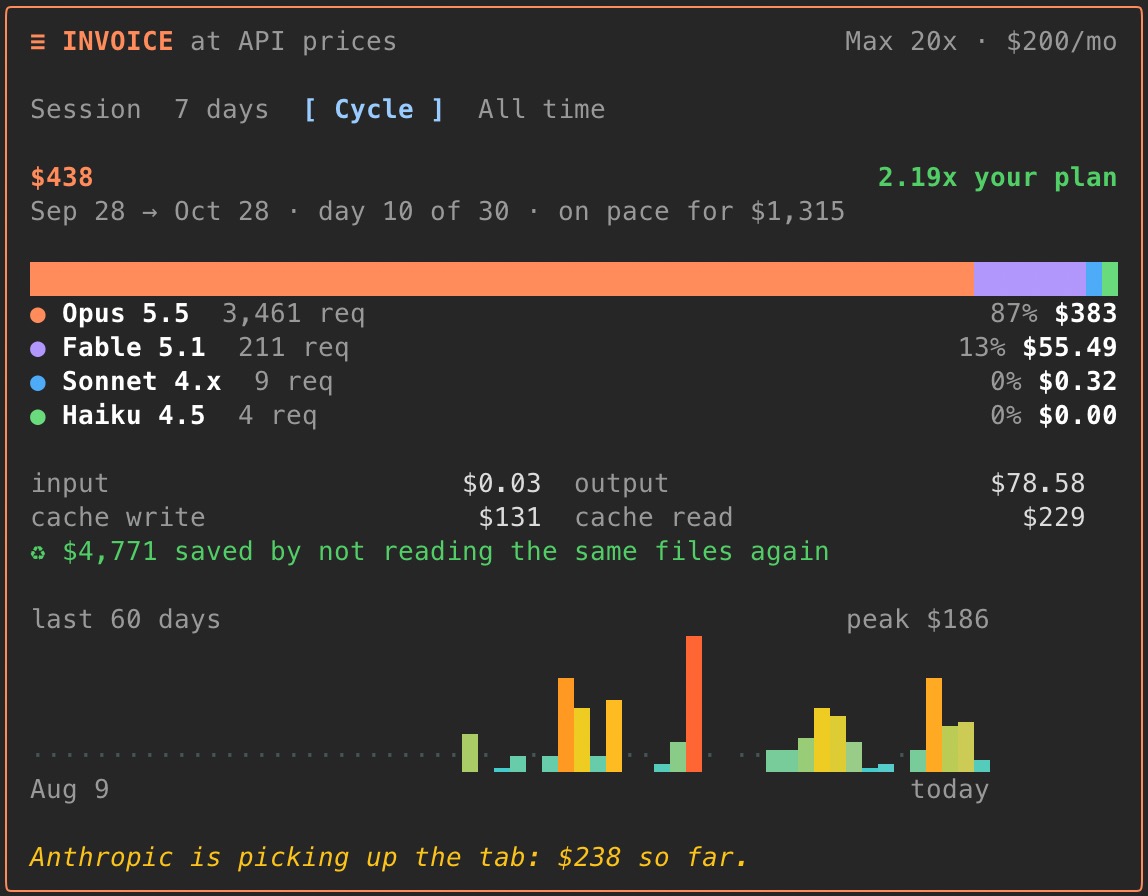Click the purple Fable 5.1 legend dot

click(38, 349)
